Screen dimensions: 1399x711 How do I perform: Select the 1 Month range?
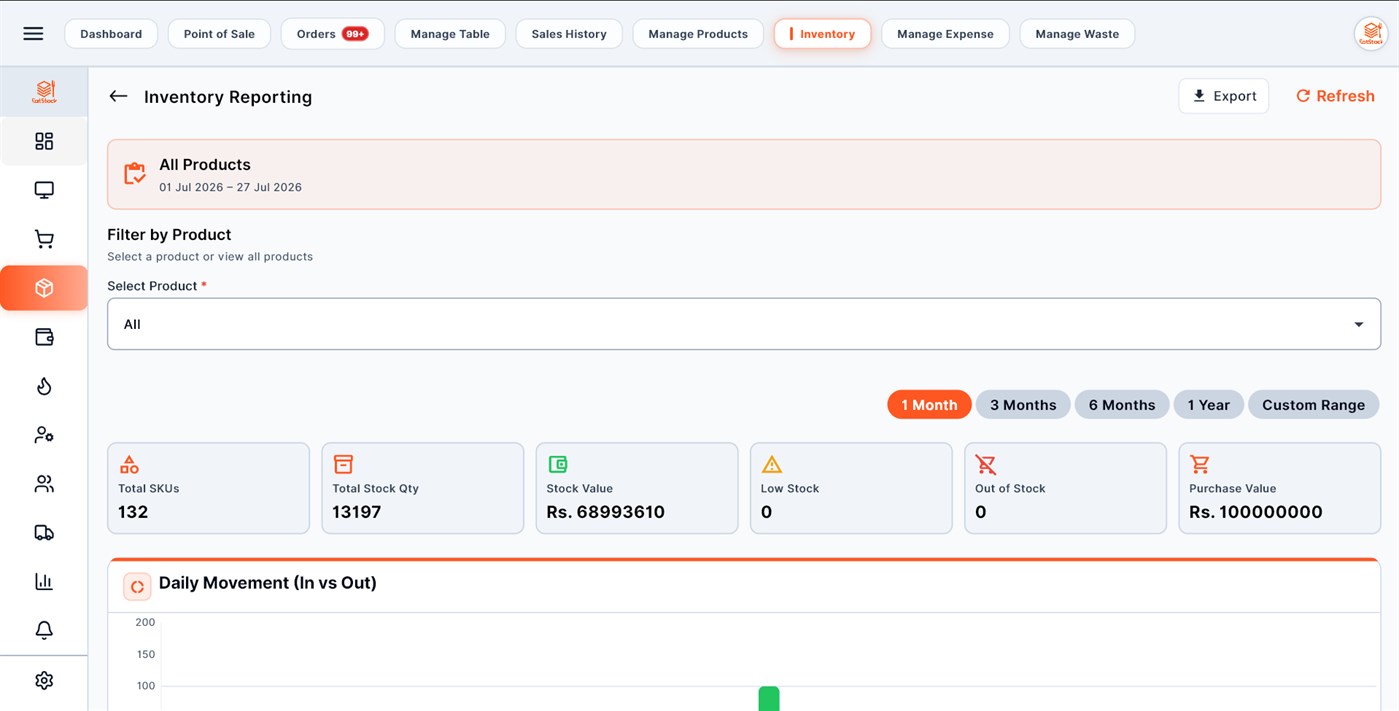929,405
